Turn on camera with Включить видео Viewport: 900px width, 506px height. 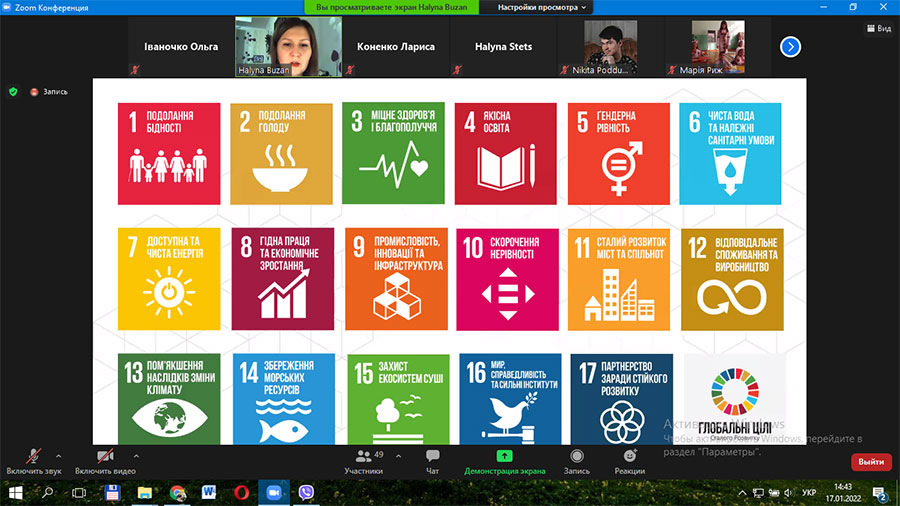(105, 461)
